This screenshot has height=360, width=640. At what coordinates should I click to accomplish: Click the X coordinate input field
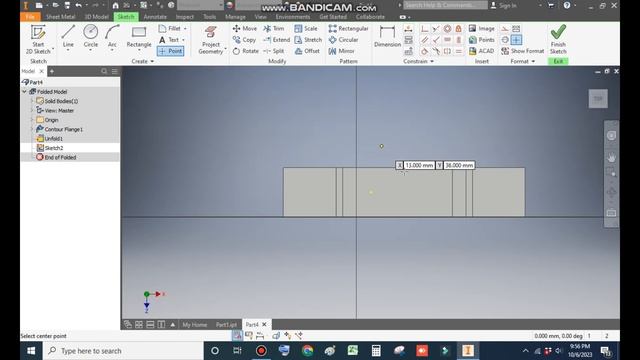(x=419, y=165)
